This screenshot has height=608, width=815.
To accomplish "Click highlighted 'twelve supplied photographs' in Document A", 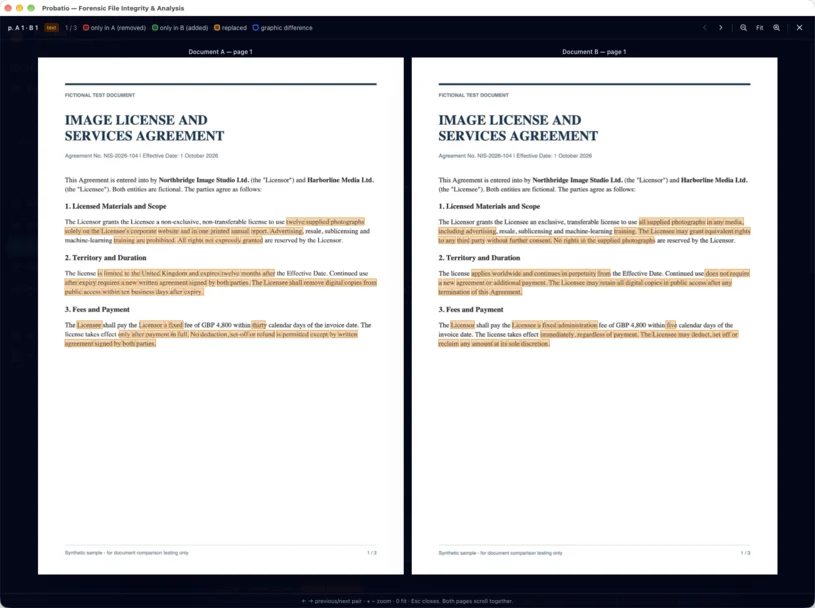I will click(325, 222).
